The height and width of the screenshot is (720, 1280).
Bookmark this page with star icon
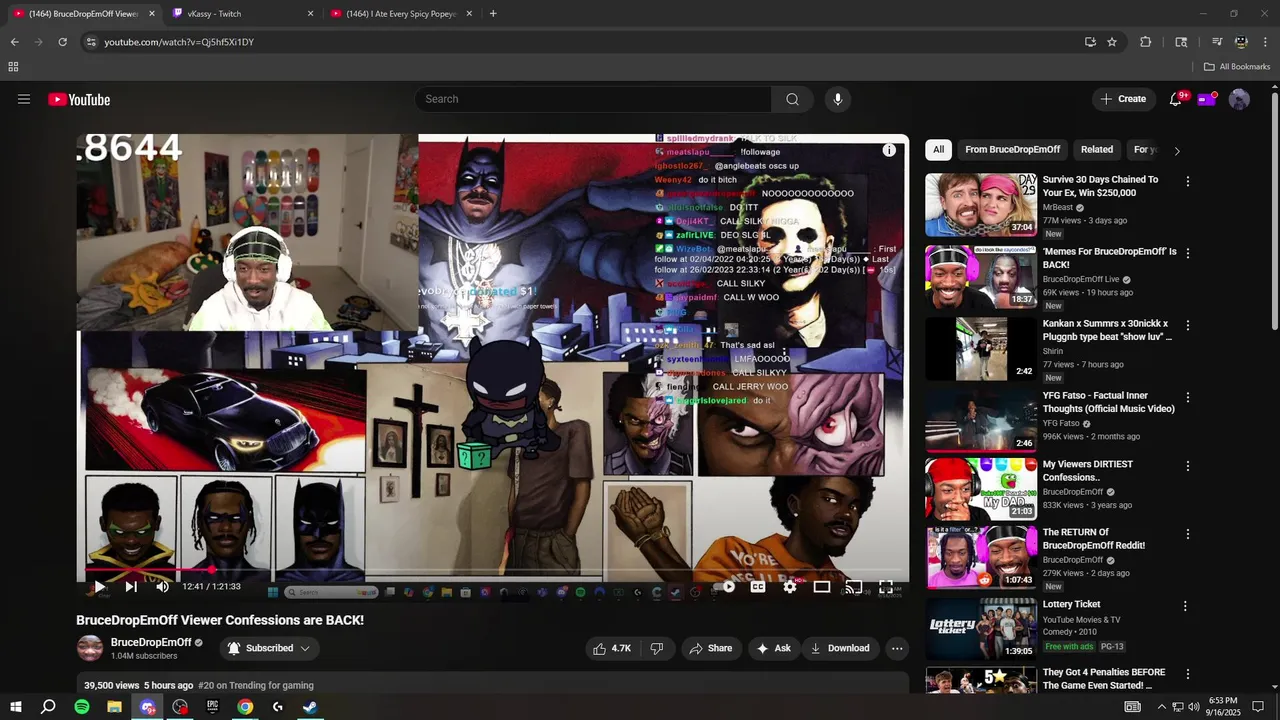click(x=1112, y=42)
